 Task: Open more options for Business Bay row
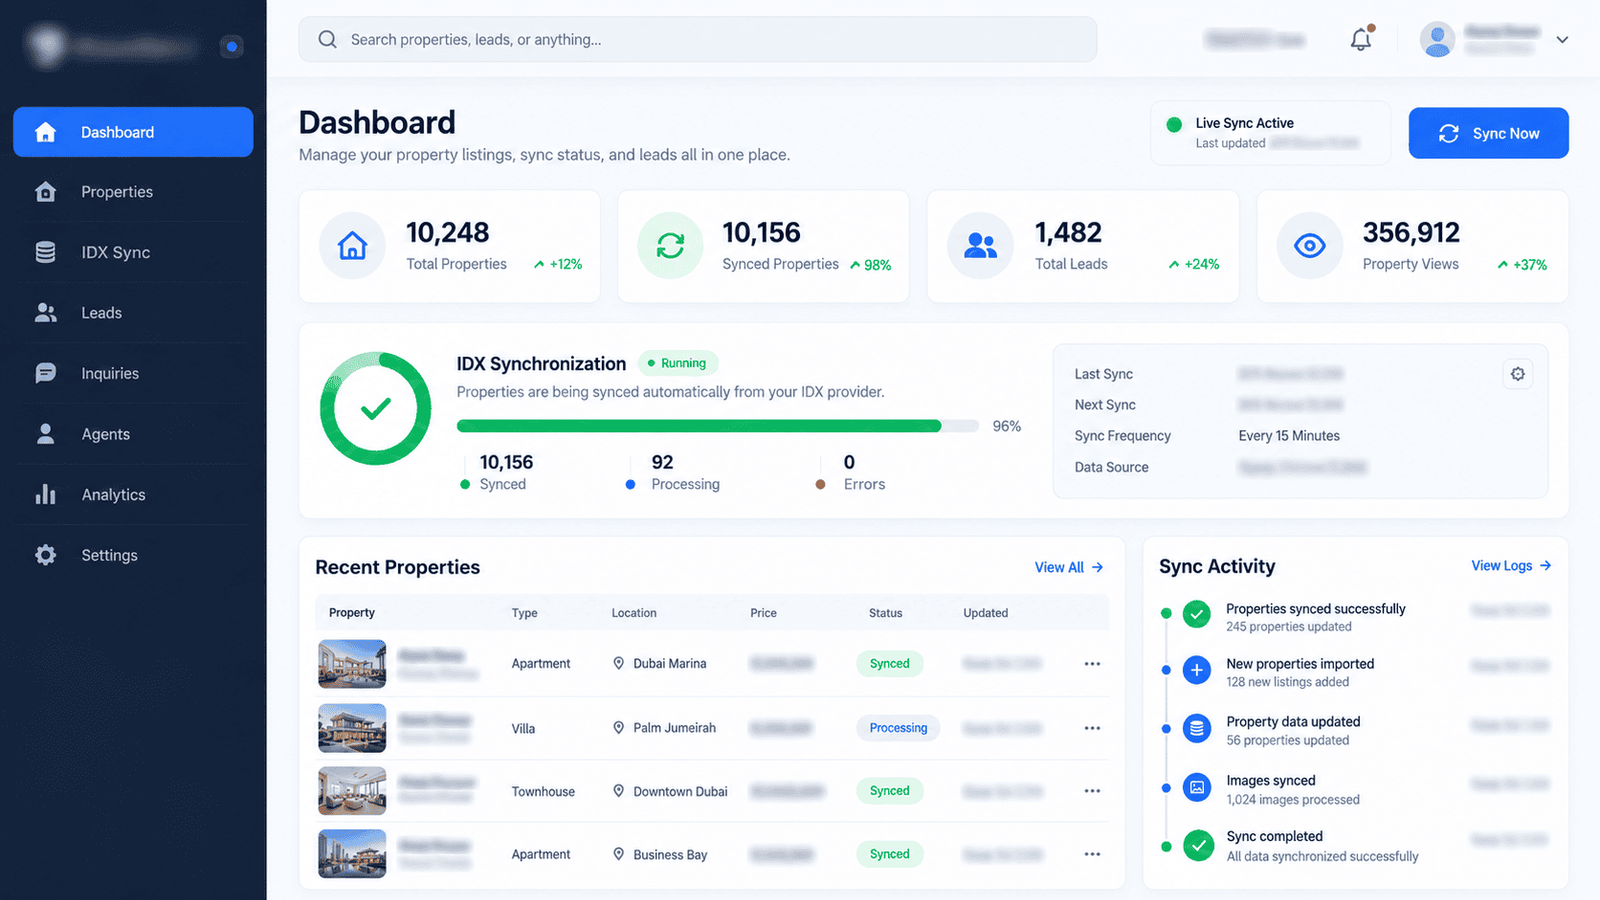pos(1092,854)
